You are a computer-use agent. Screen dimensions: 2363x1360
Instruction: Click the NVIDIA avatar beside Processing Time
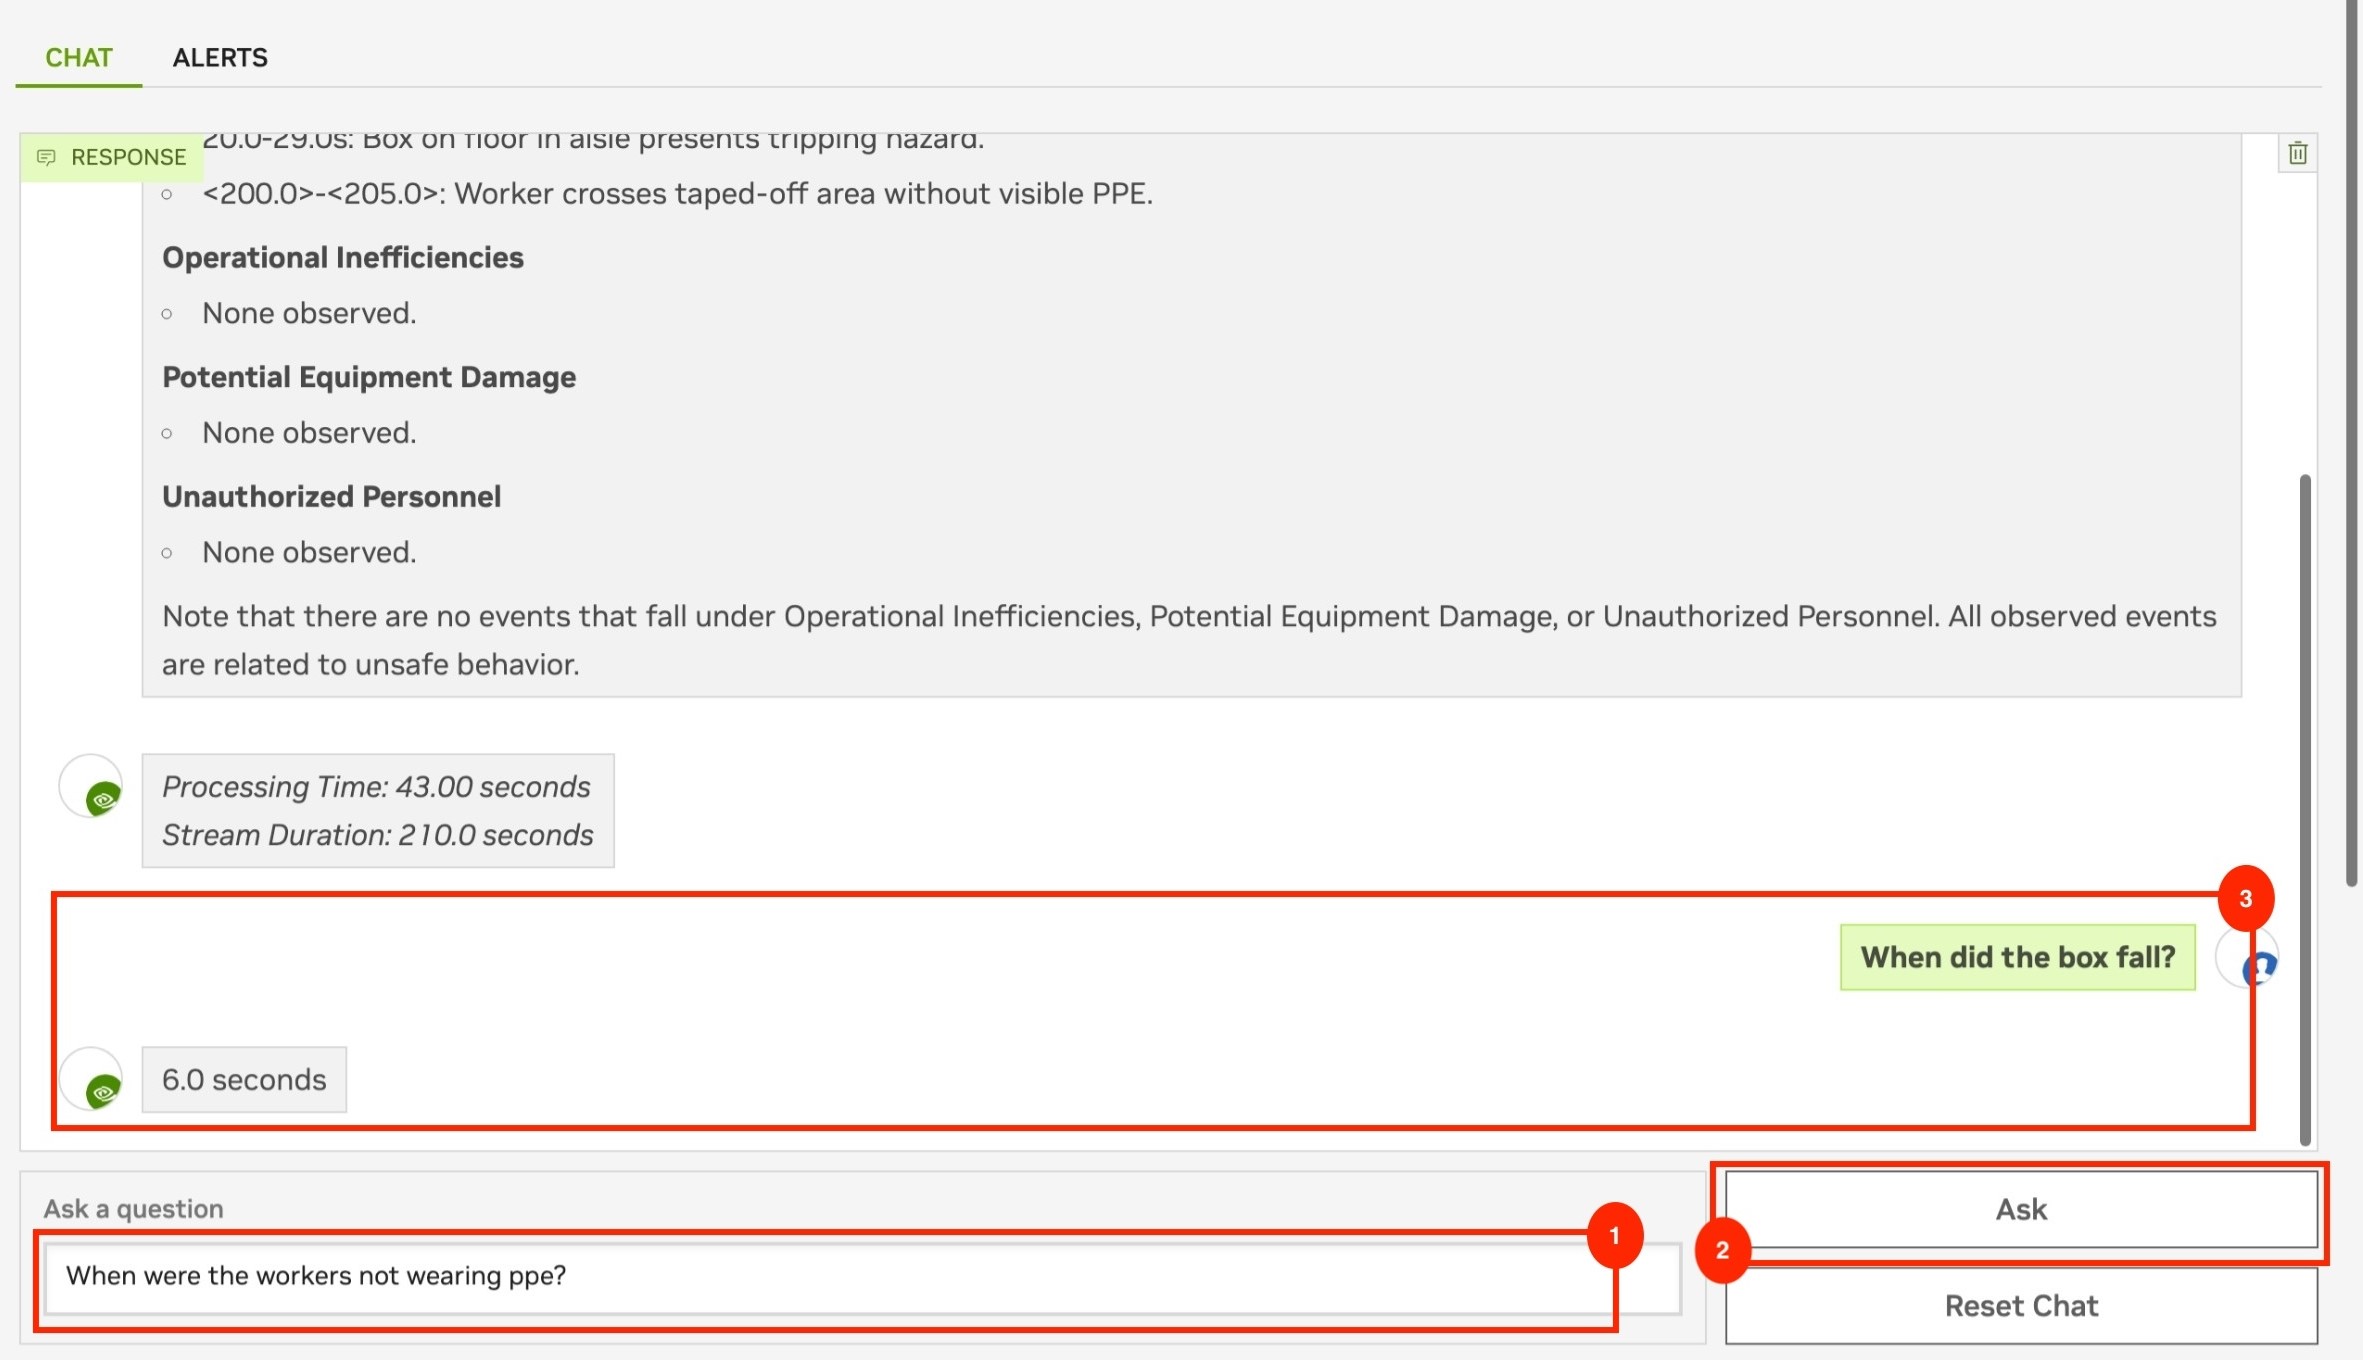coord(91,786)
